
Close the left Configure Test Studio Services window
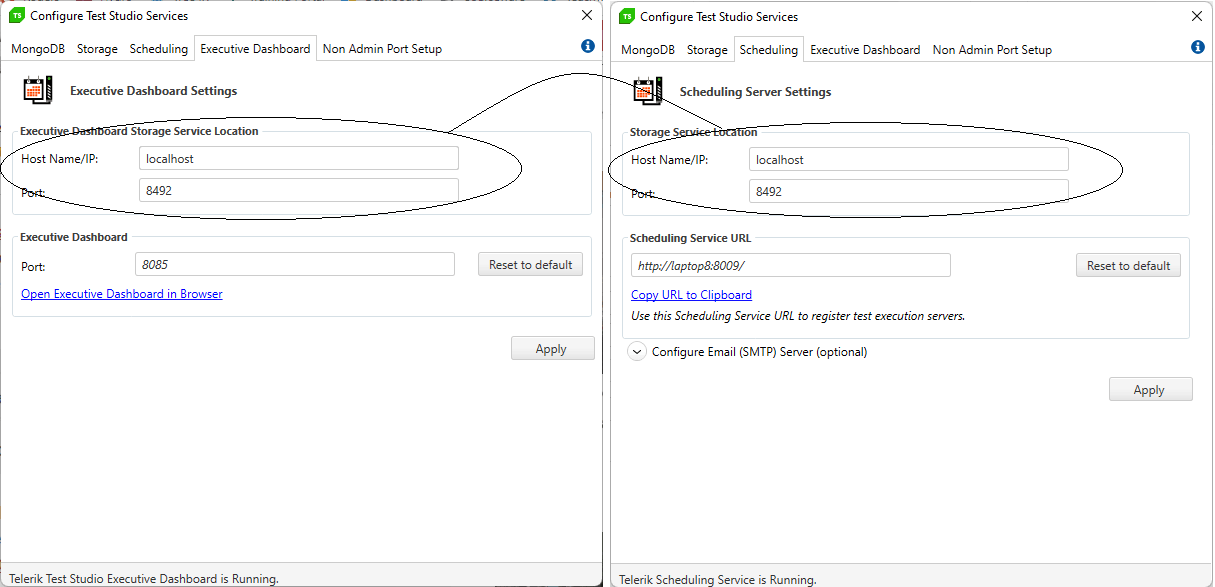pos(587,15)
